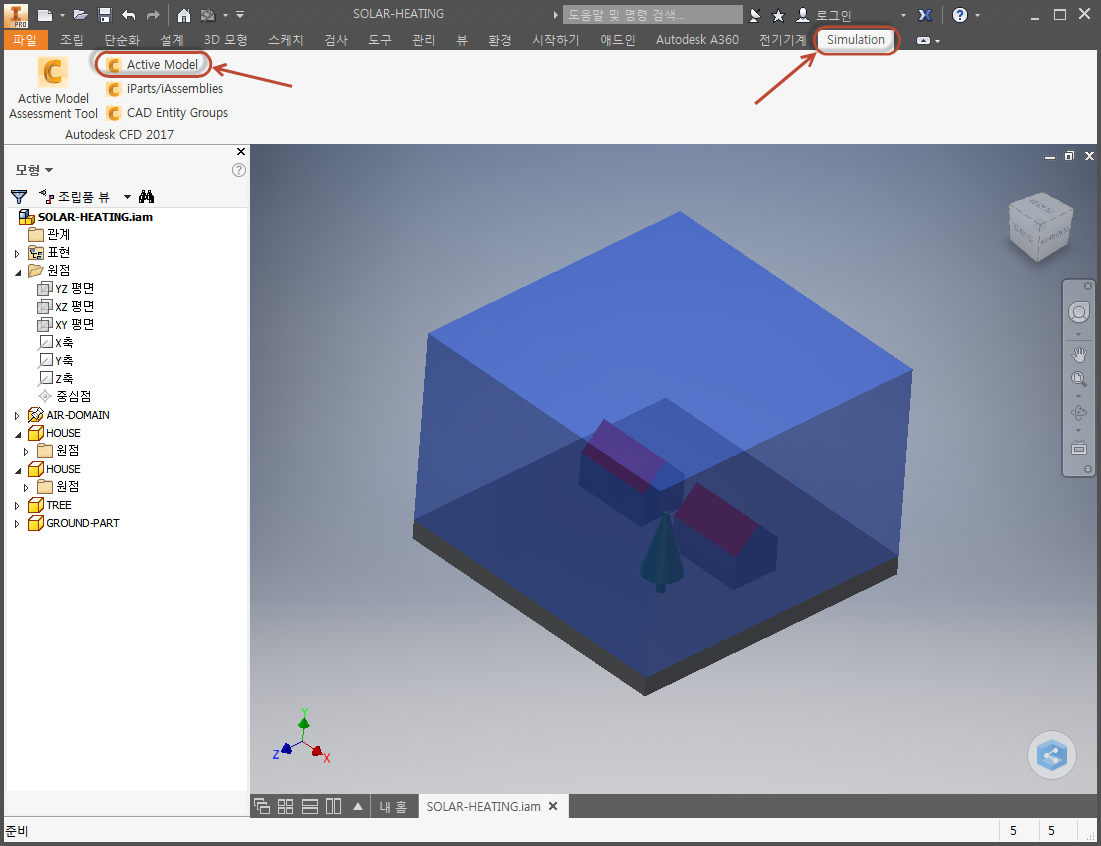
Task: Close the SOLAR-HEATING.iam document tab
Action: point(553,806)
